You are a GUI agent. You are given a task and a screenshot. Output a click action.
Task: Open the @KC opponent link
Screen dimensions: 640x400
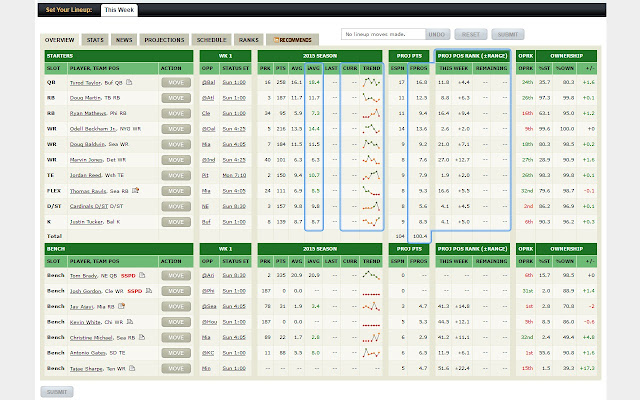click(x=208, y=353)
